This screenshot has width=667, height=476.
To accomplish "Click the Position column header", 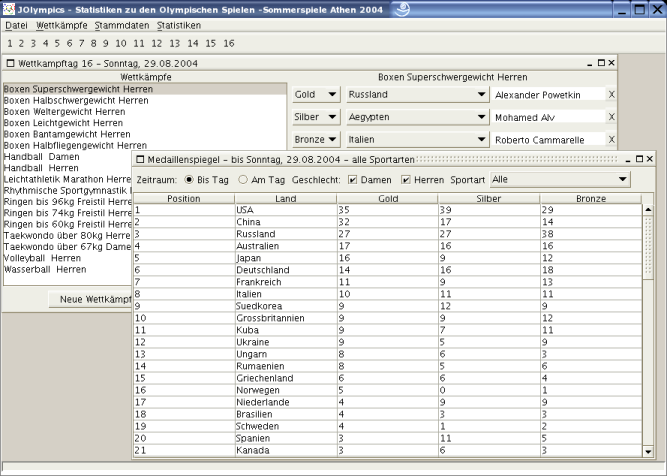I will (x=184, y=199).
